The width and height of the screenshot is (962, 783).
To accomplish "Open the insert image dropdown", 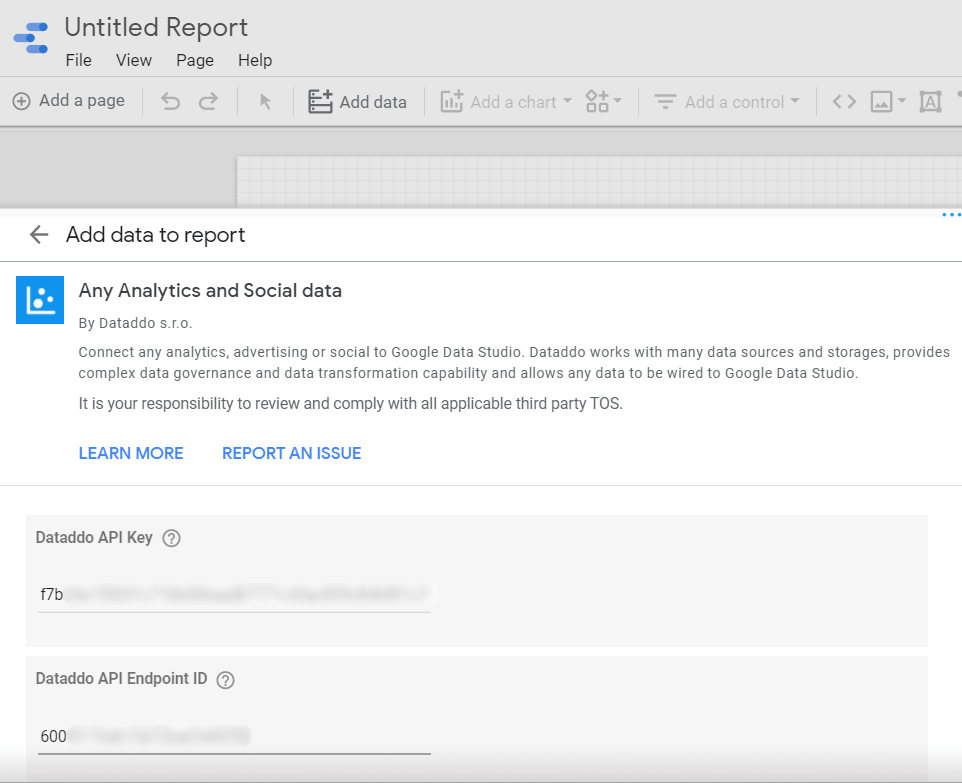I will [x=888, y=101].
